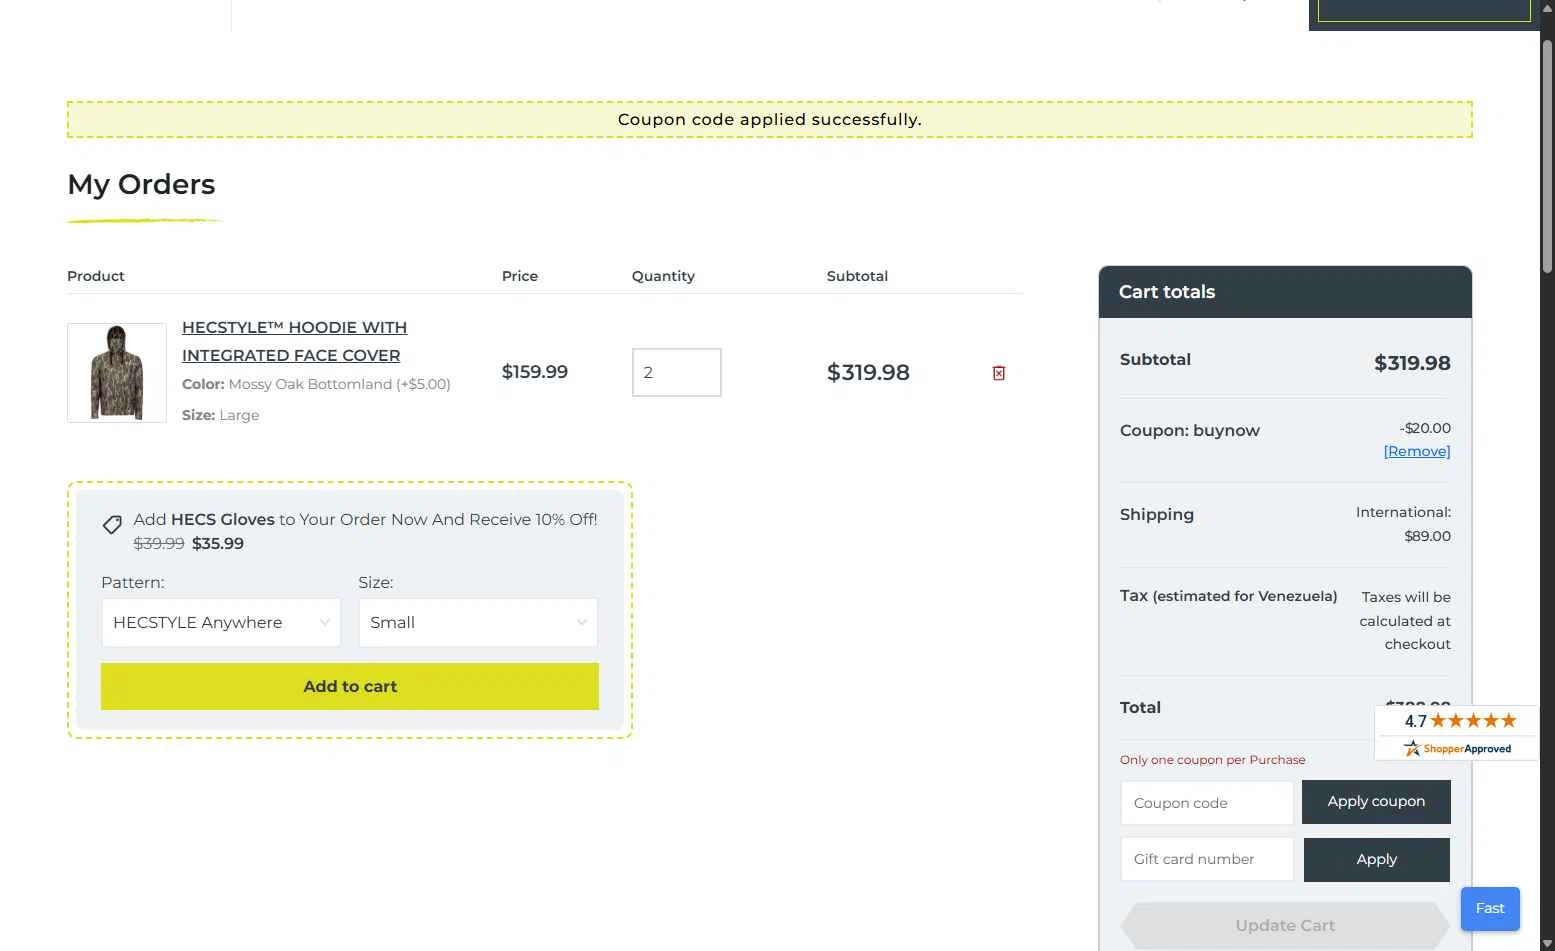
Task: Add HECS Gloves to cart
Action: tap(350, 686)
